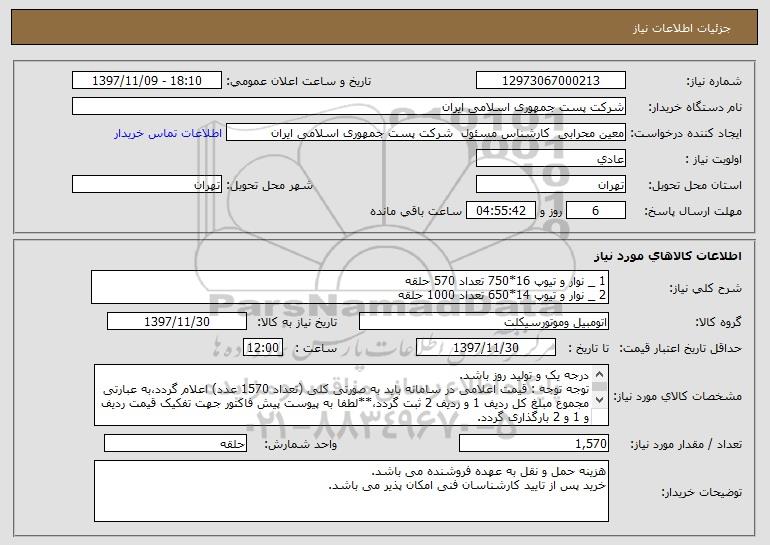Click the scroll up arrow in specifications box
Screen dimensions: 770x545
[x=599, y=375]
